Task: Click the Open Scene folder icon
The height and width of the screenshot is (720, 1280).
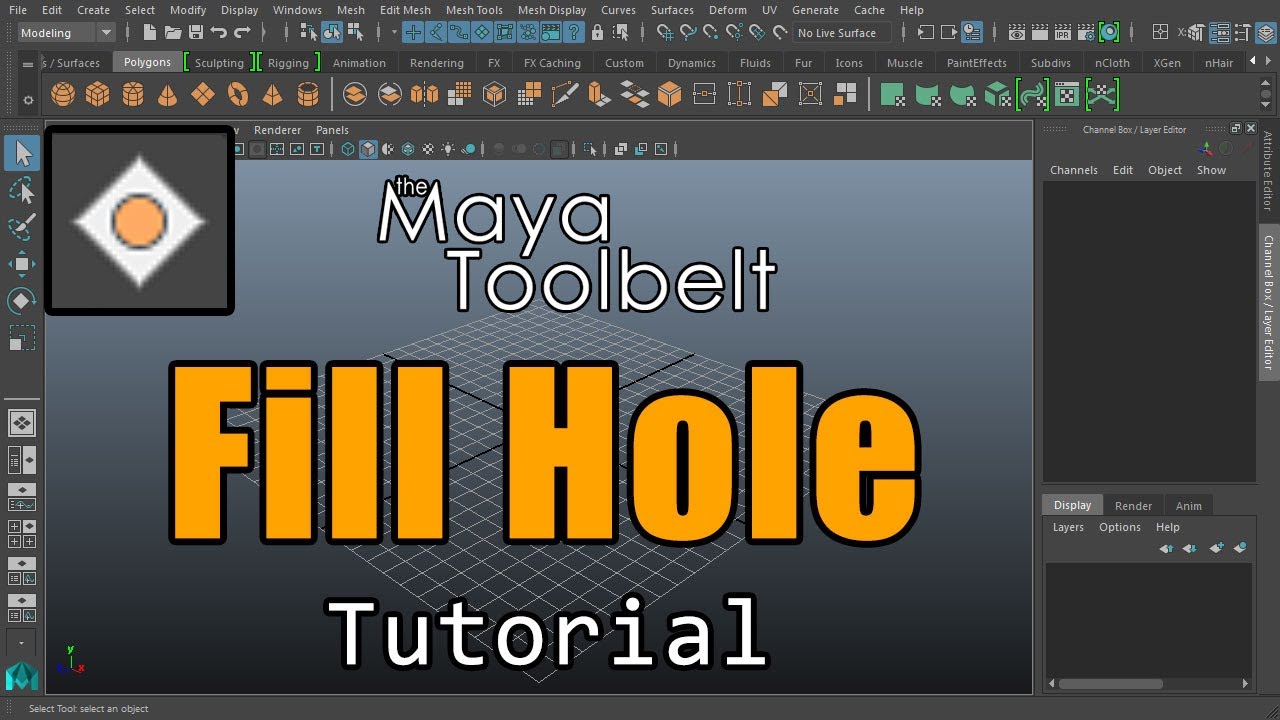Action: pos(173,33)
